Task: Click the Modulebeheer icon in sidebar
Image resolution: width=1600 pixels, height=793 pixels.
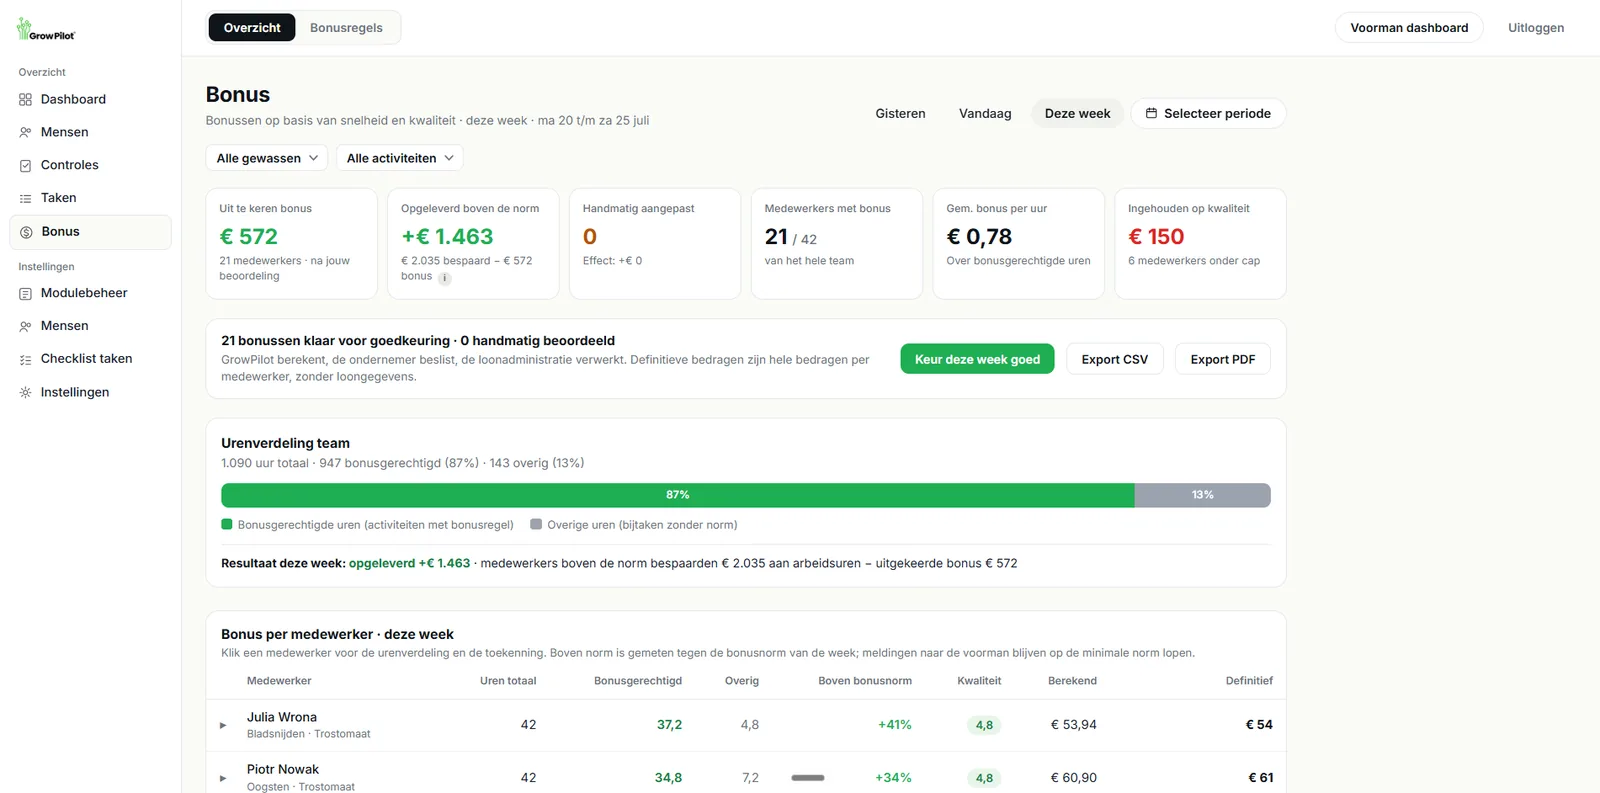Action: tap(25, 293)
